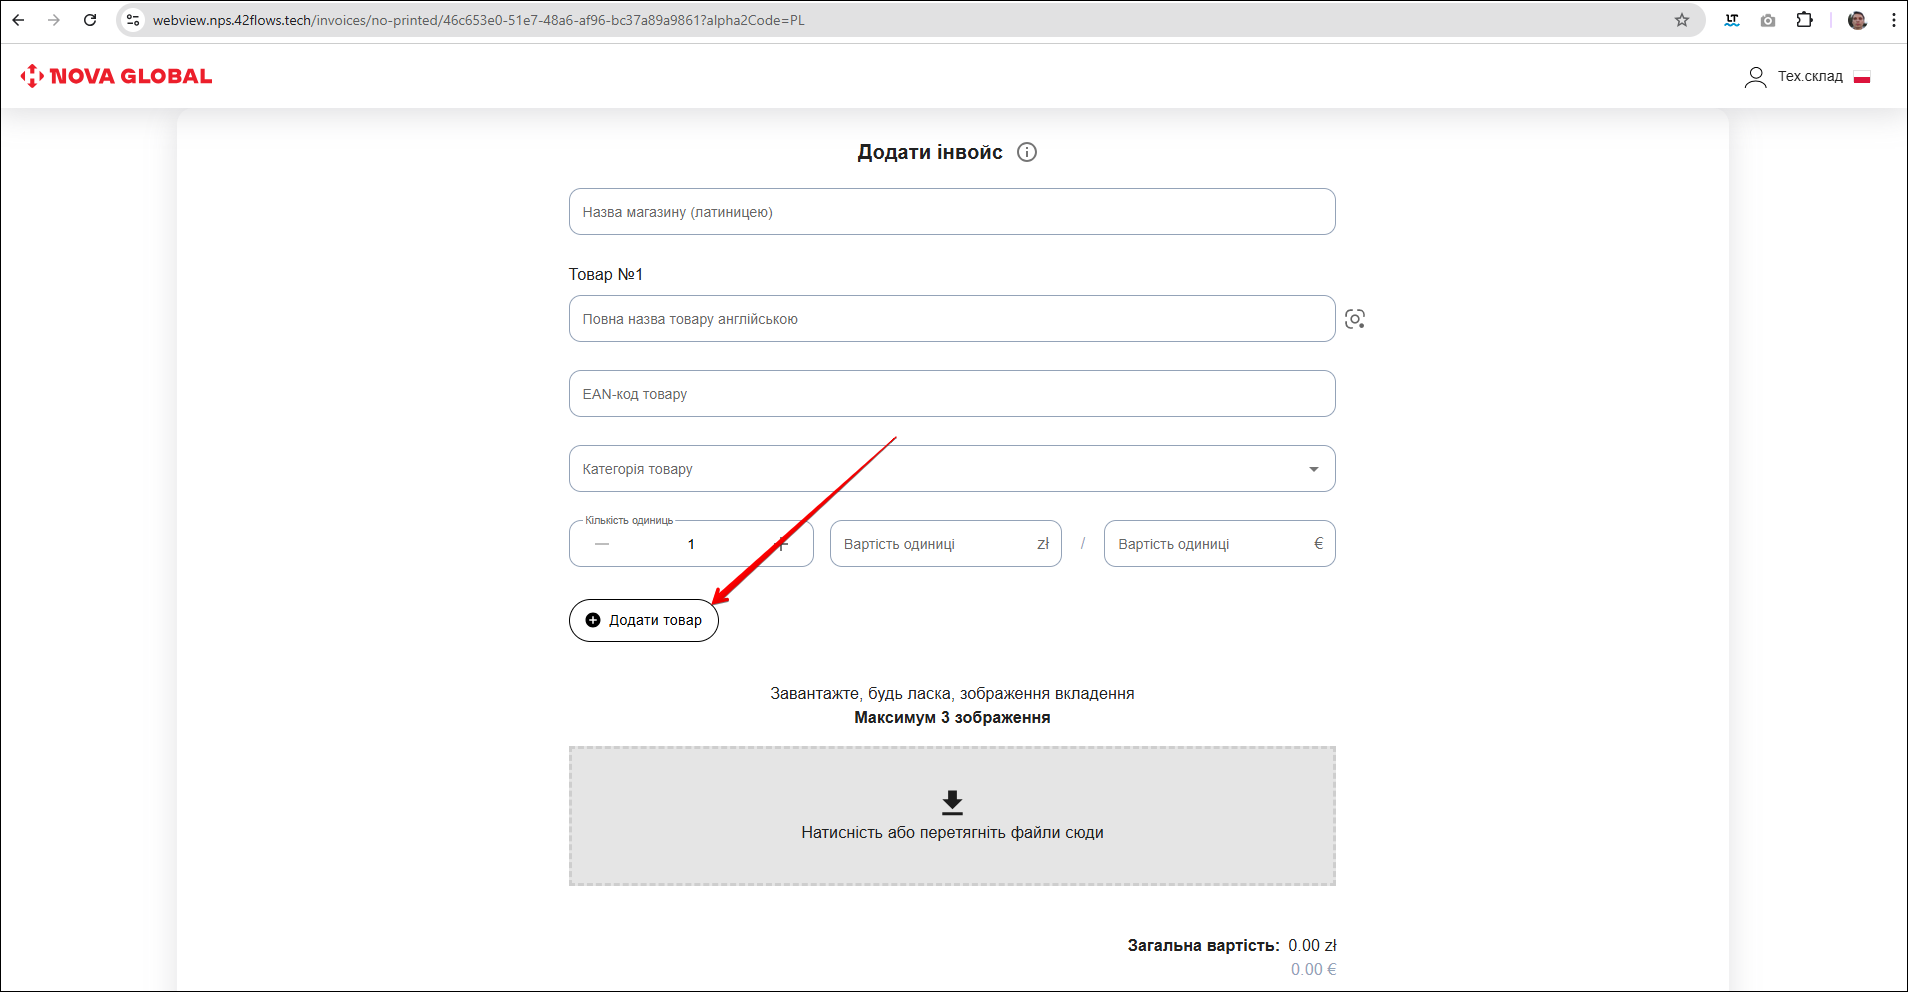This screenshot has height=992, width=1908.
Task: Open the browser extensions puzzle icon
Action: (1805, 20)
